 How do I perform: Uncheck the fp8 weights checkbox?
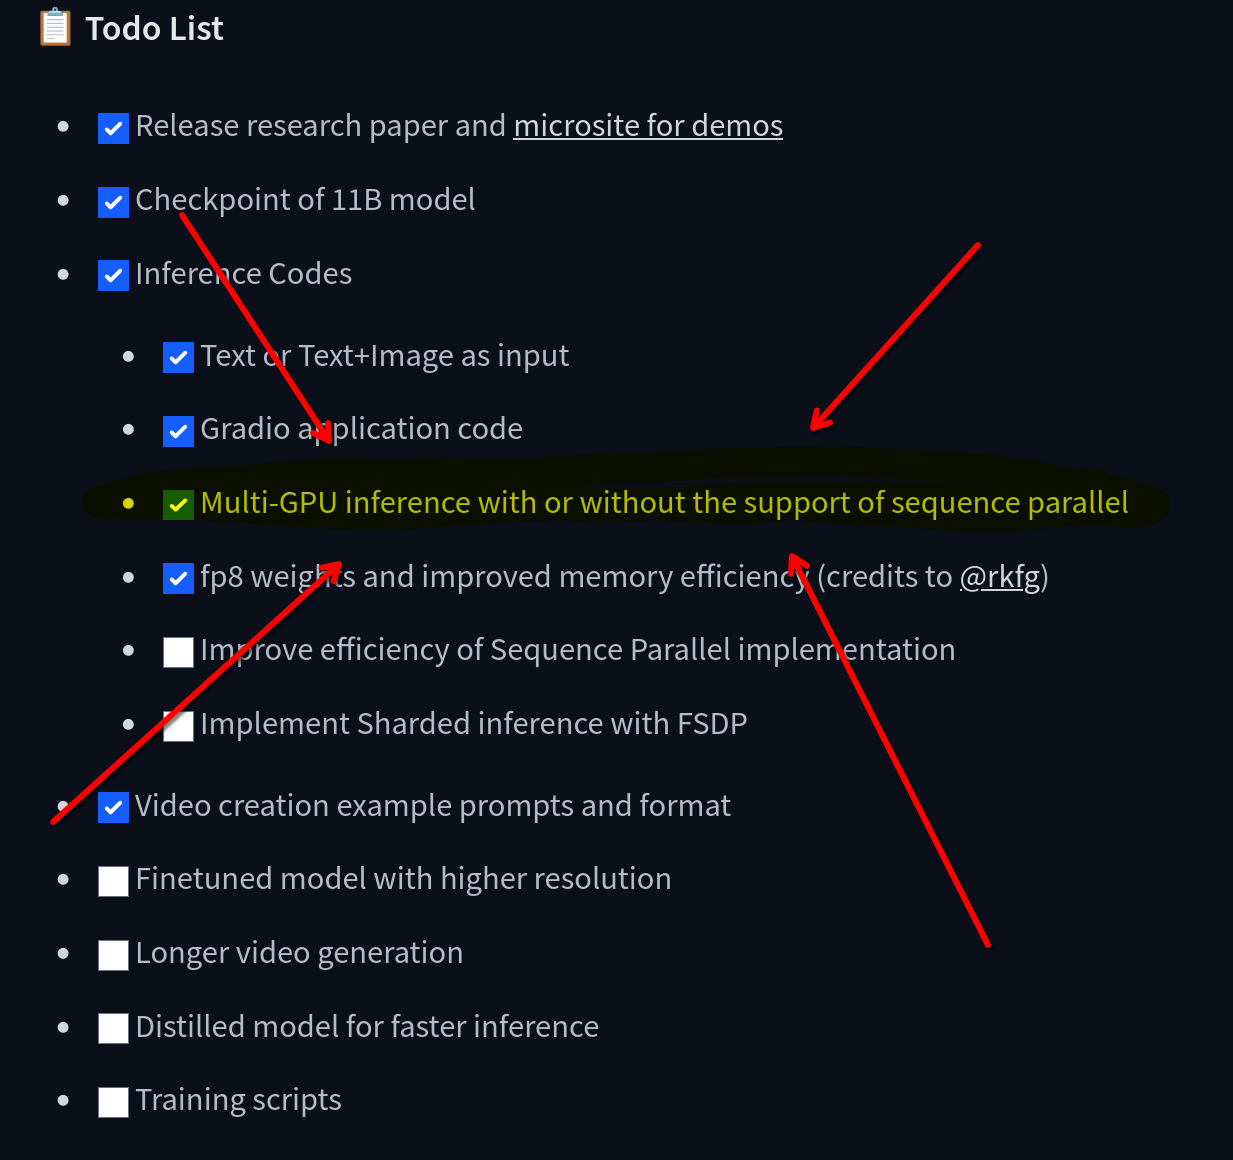[178, 578]
